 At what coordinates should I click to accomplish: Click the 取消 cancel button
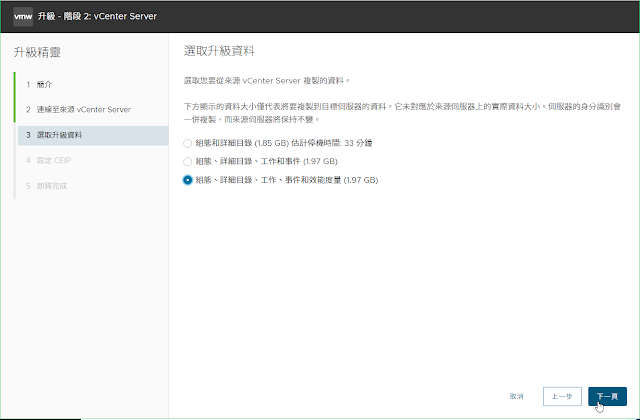point(516,396)
